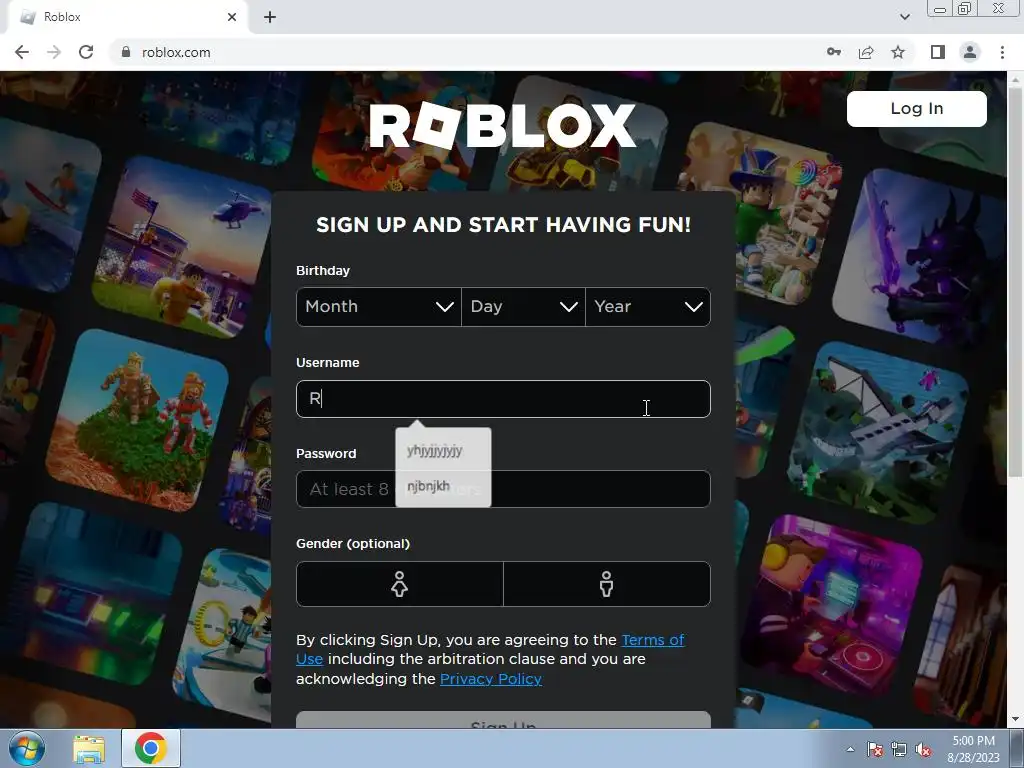Click the ROBLOX logo
This screenshot has height=768, width=1024.
pyautogui.click(x=502, y=125)
